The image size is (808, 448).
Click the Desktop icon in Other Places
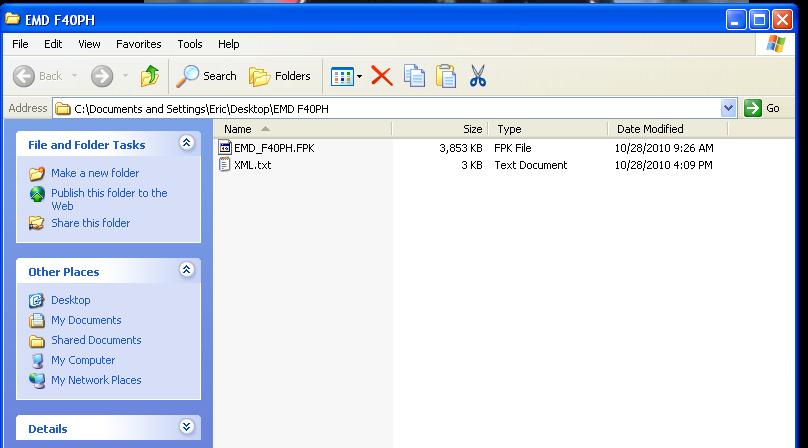pyautogui.click(x=37, y=300)
